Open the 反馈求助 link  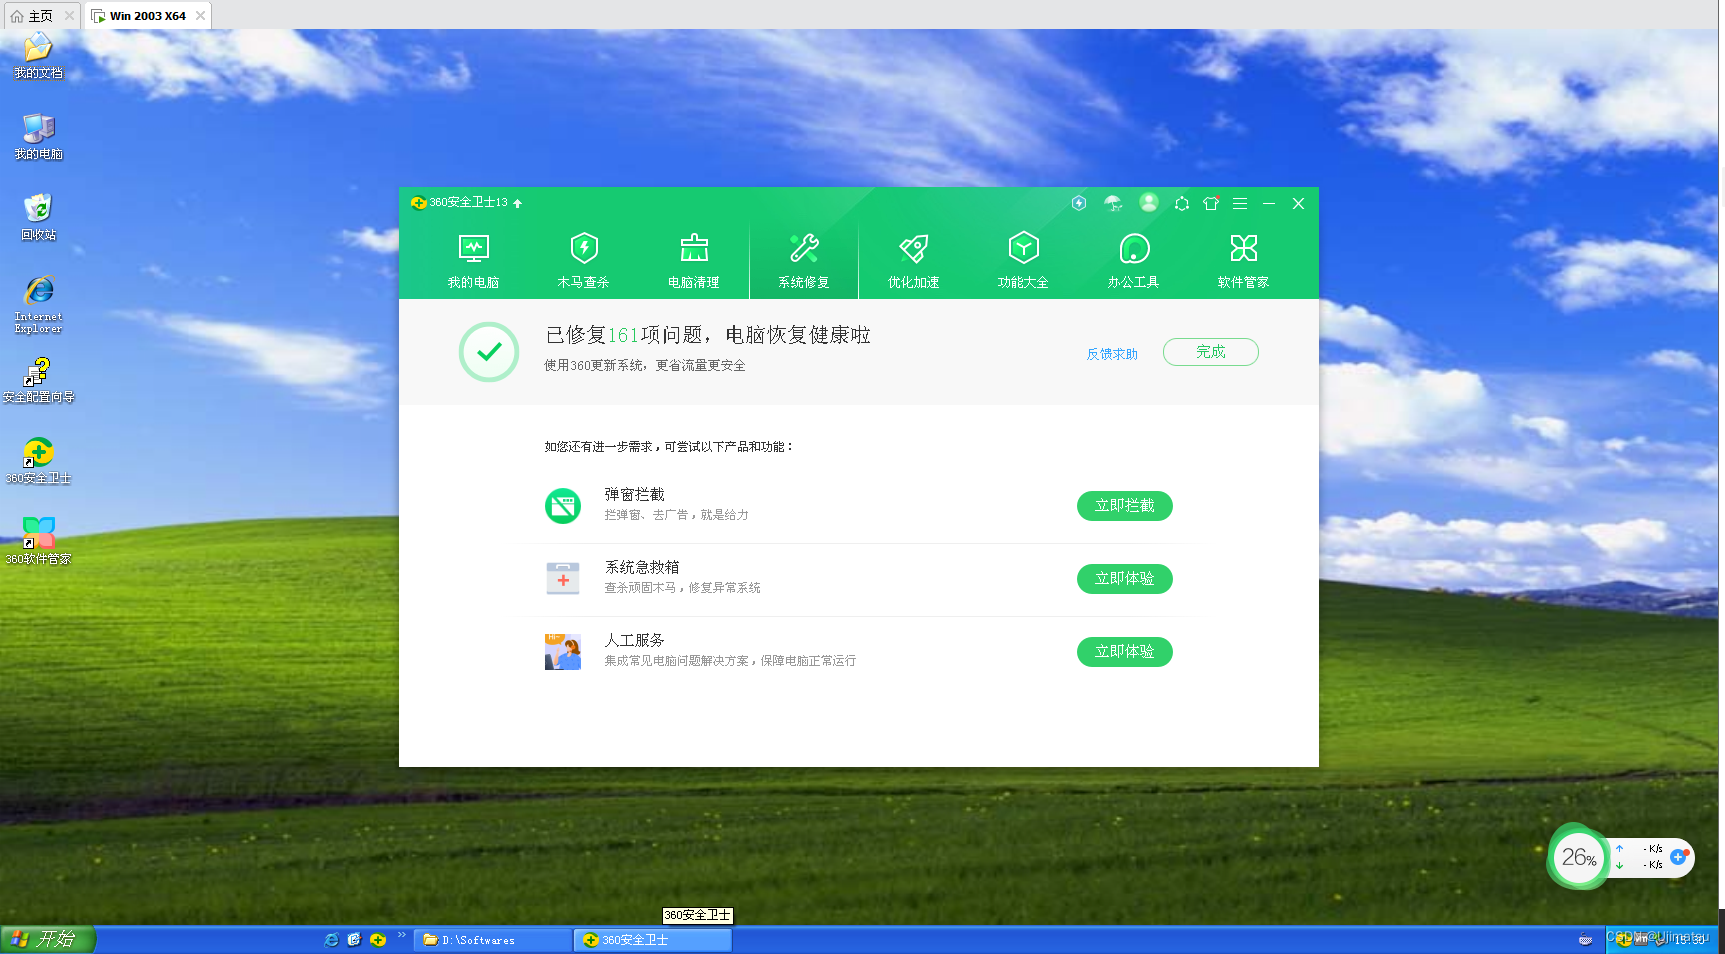(1112, 354)
